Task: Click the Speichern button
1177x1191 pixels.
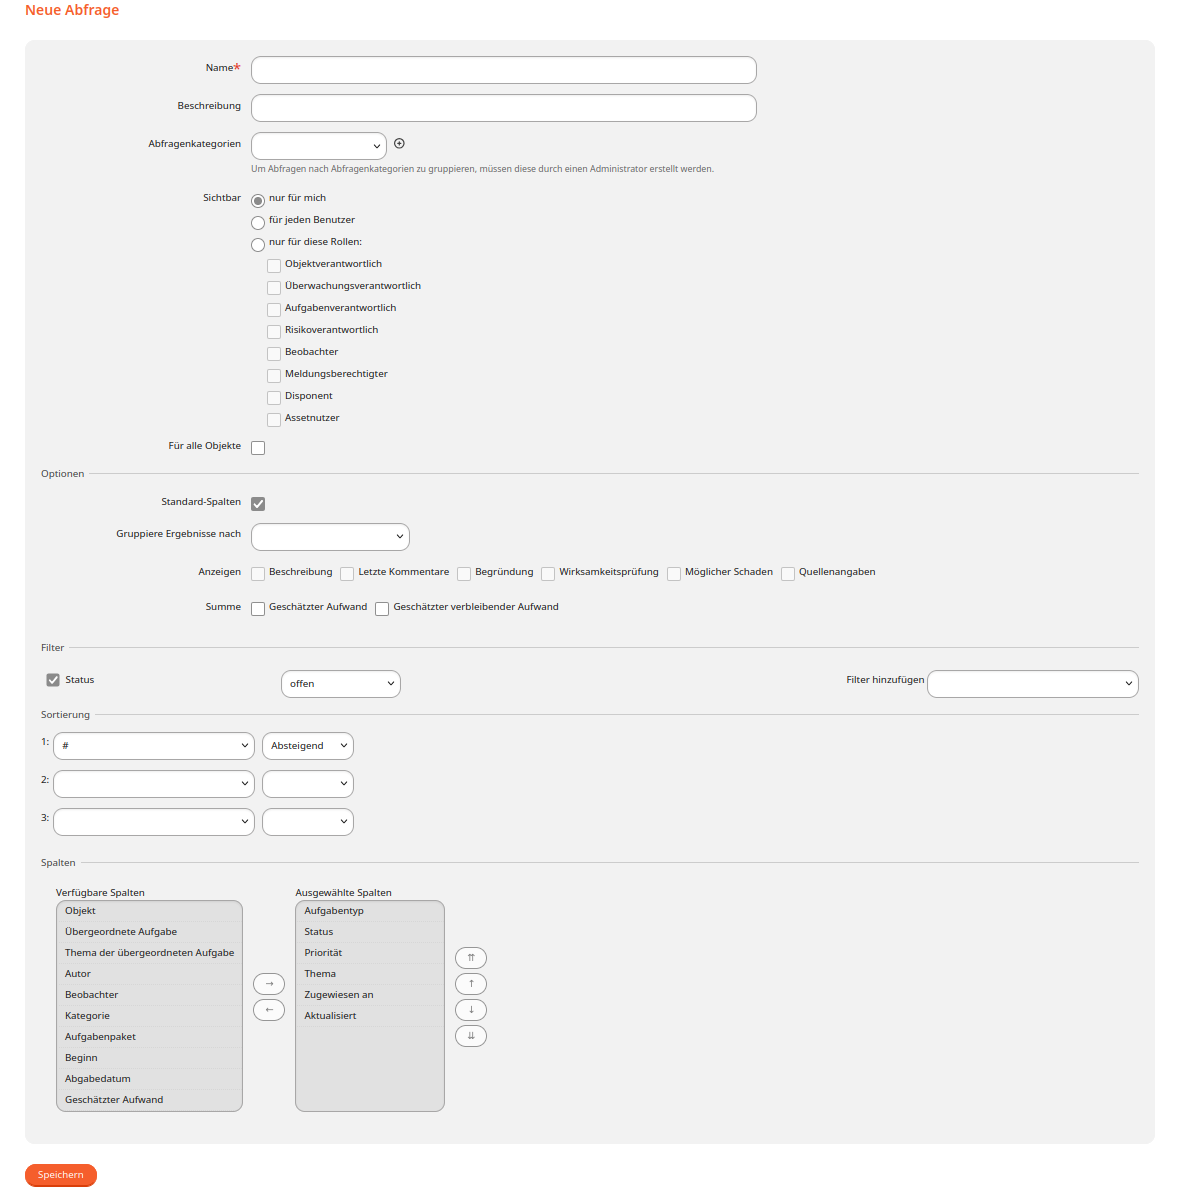Action: tap(61, 1175)
